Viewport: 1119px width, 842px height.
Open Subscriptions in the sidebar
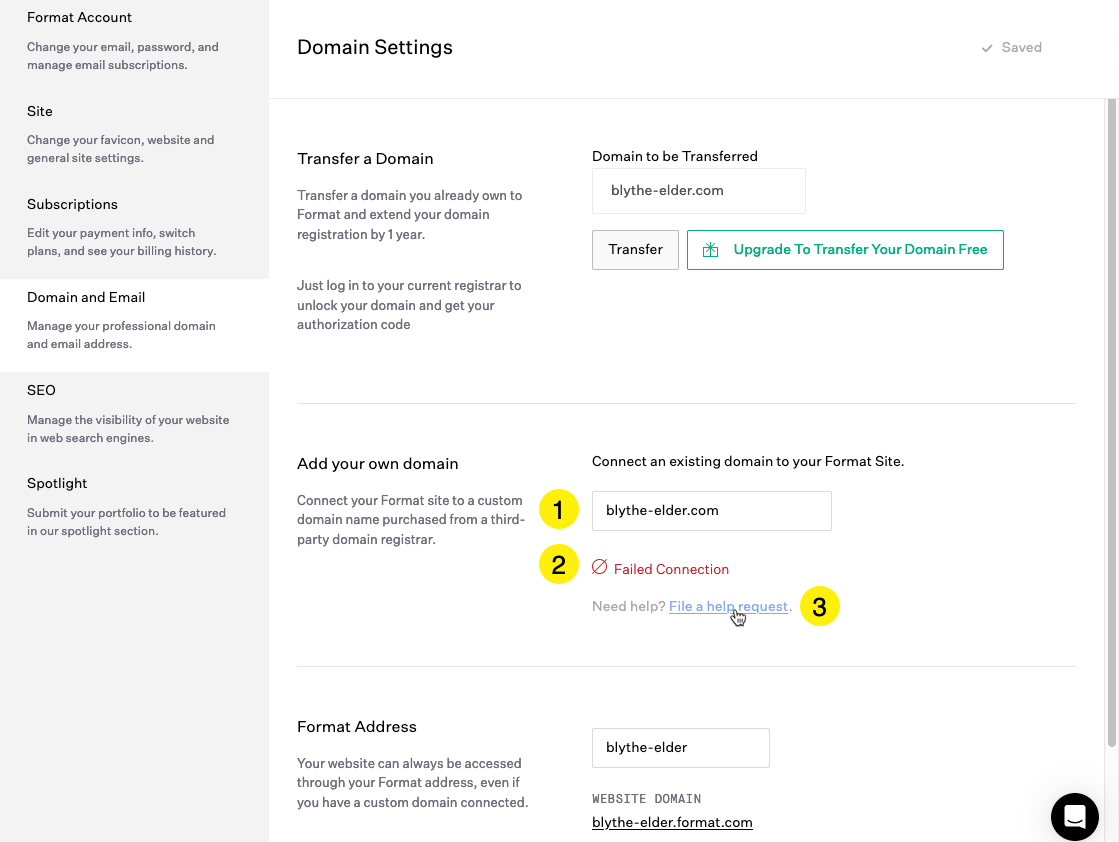72,204
